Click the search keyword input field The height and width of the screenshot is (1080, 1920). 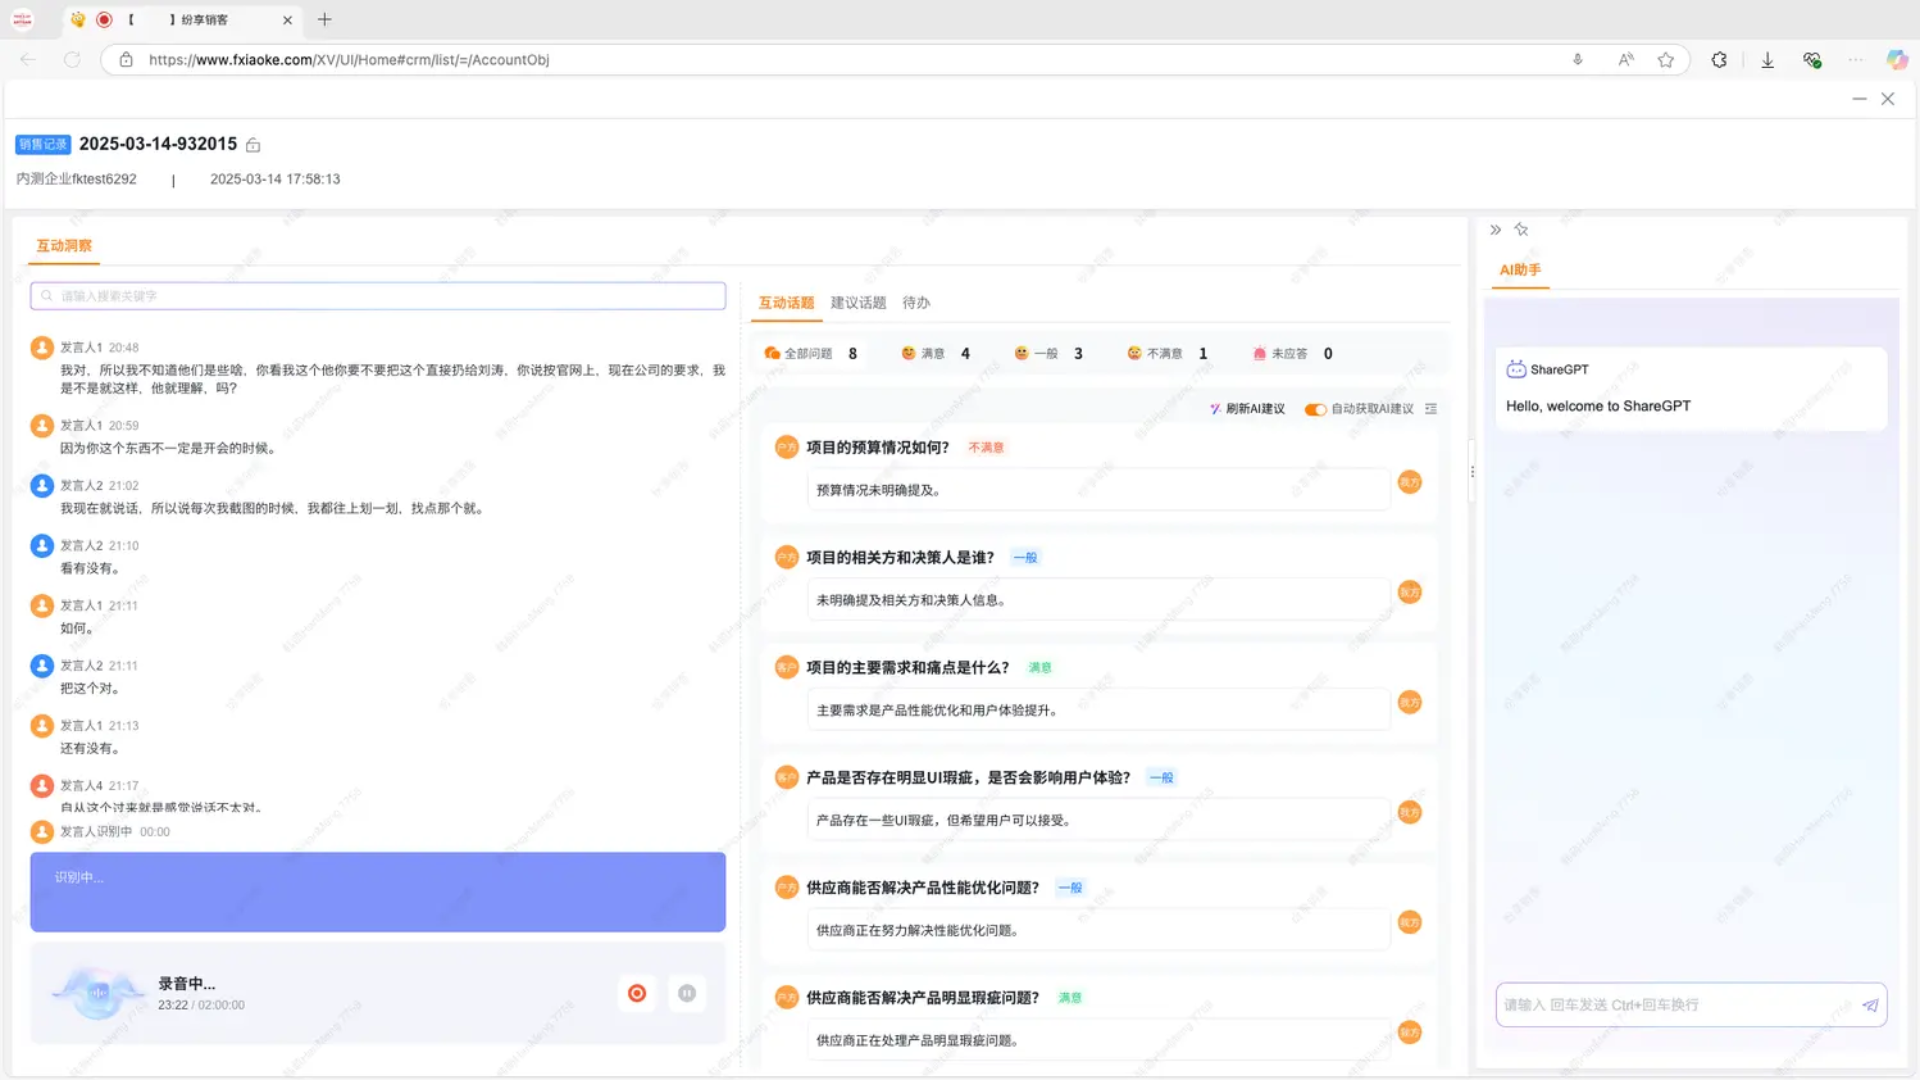coord(378,296)
